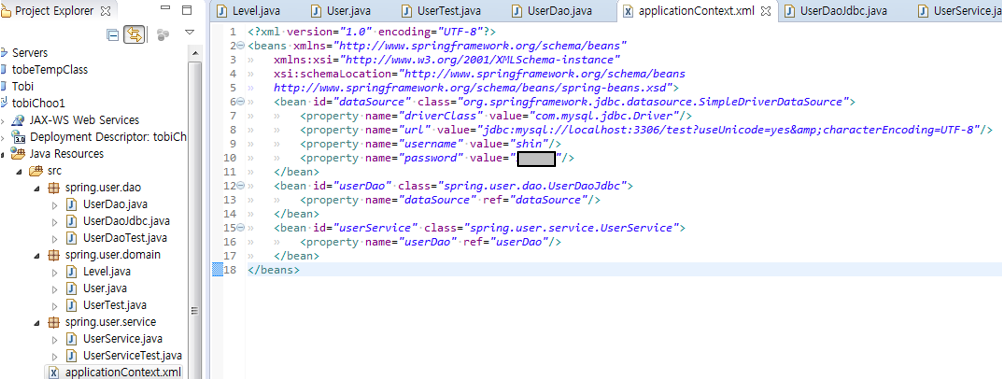The image size is (1002, 379).
Task: Click applicationContext.xml file icon in tree
Action: point(54,372)
